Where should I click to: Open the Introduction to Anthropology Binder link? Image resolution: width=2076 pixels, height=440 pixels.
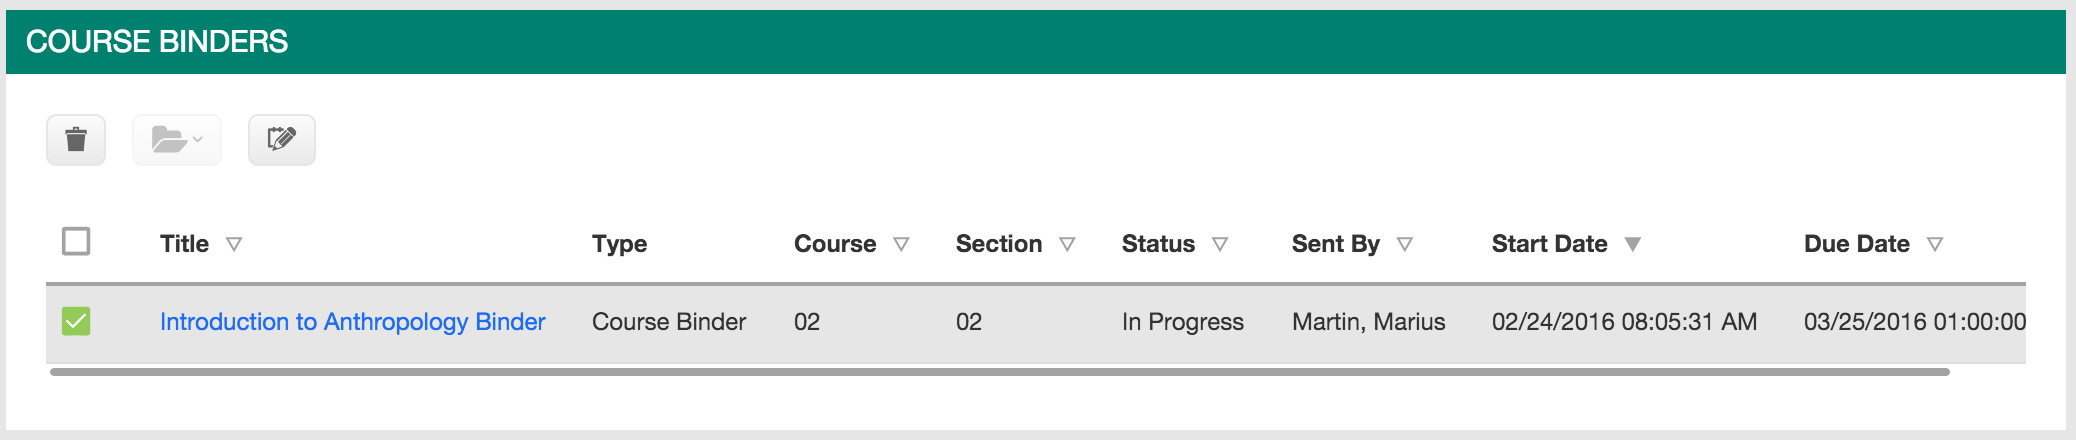tap(353, 322)
